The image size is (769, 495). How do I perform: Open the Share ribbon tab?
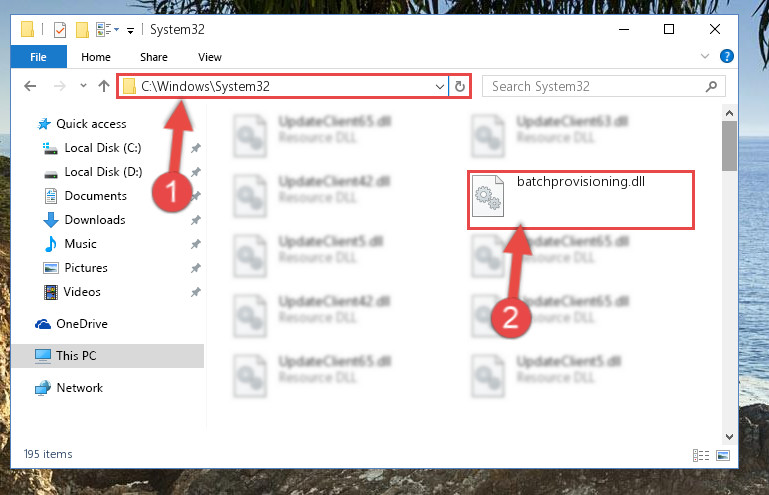pyautogui.click(x=154, y=57)
